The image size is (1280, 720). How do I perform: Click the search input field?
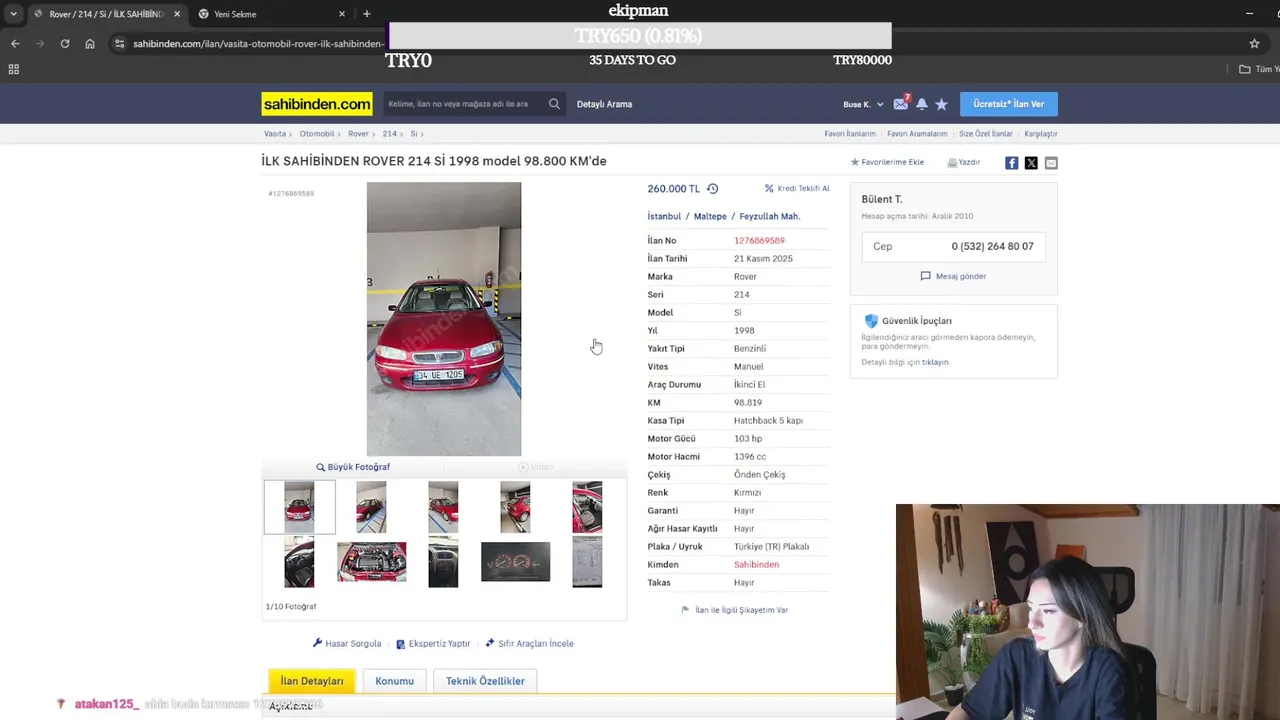(465, 104)
